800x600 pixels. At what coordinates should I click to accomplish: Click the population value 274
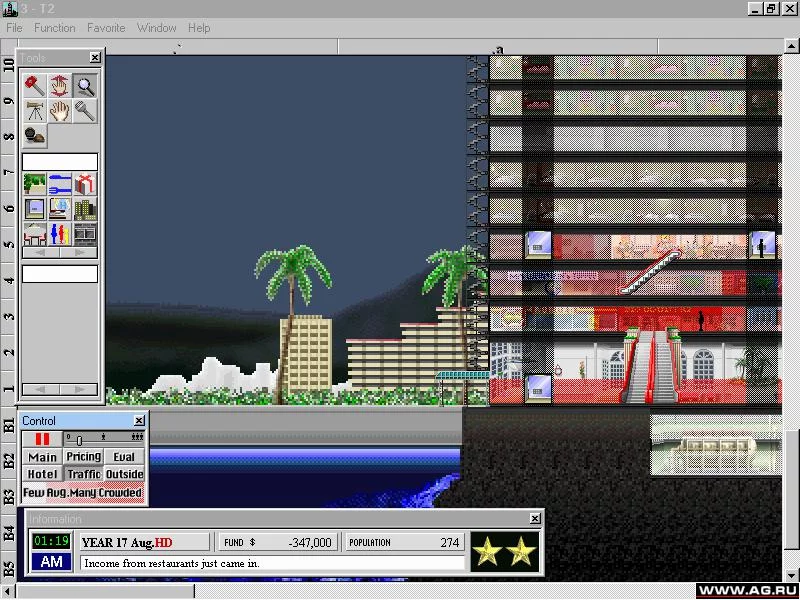(449, 542)
